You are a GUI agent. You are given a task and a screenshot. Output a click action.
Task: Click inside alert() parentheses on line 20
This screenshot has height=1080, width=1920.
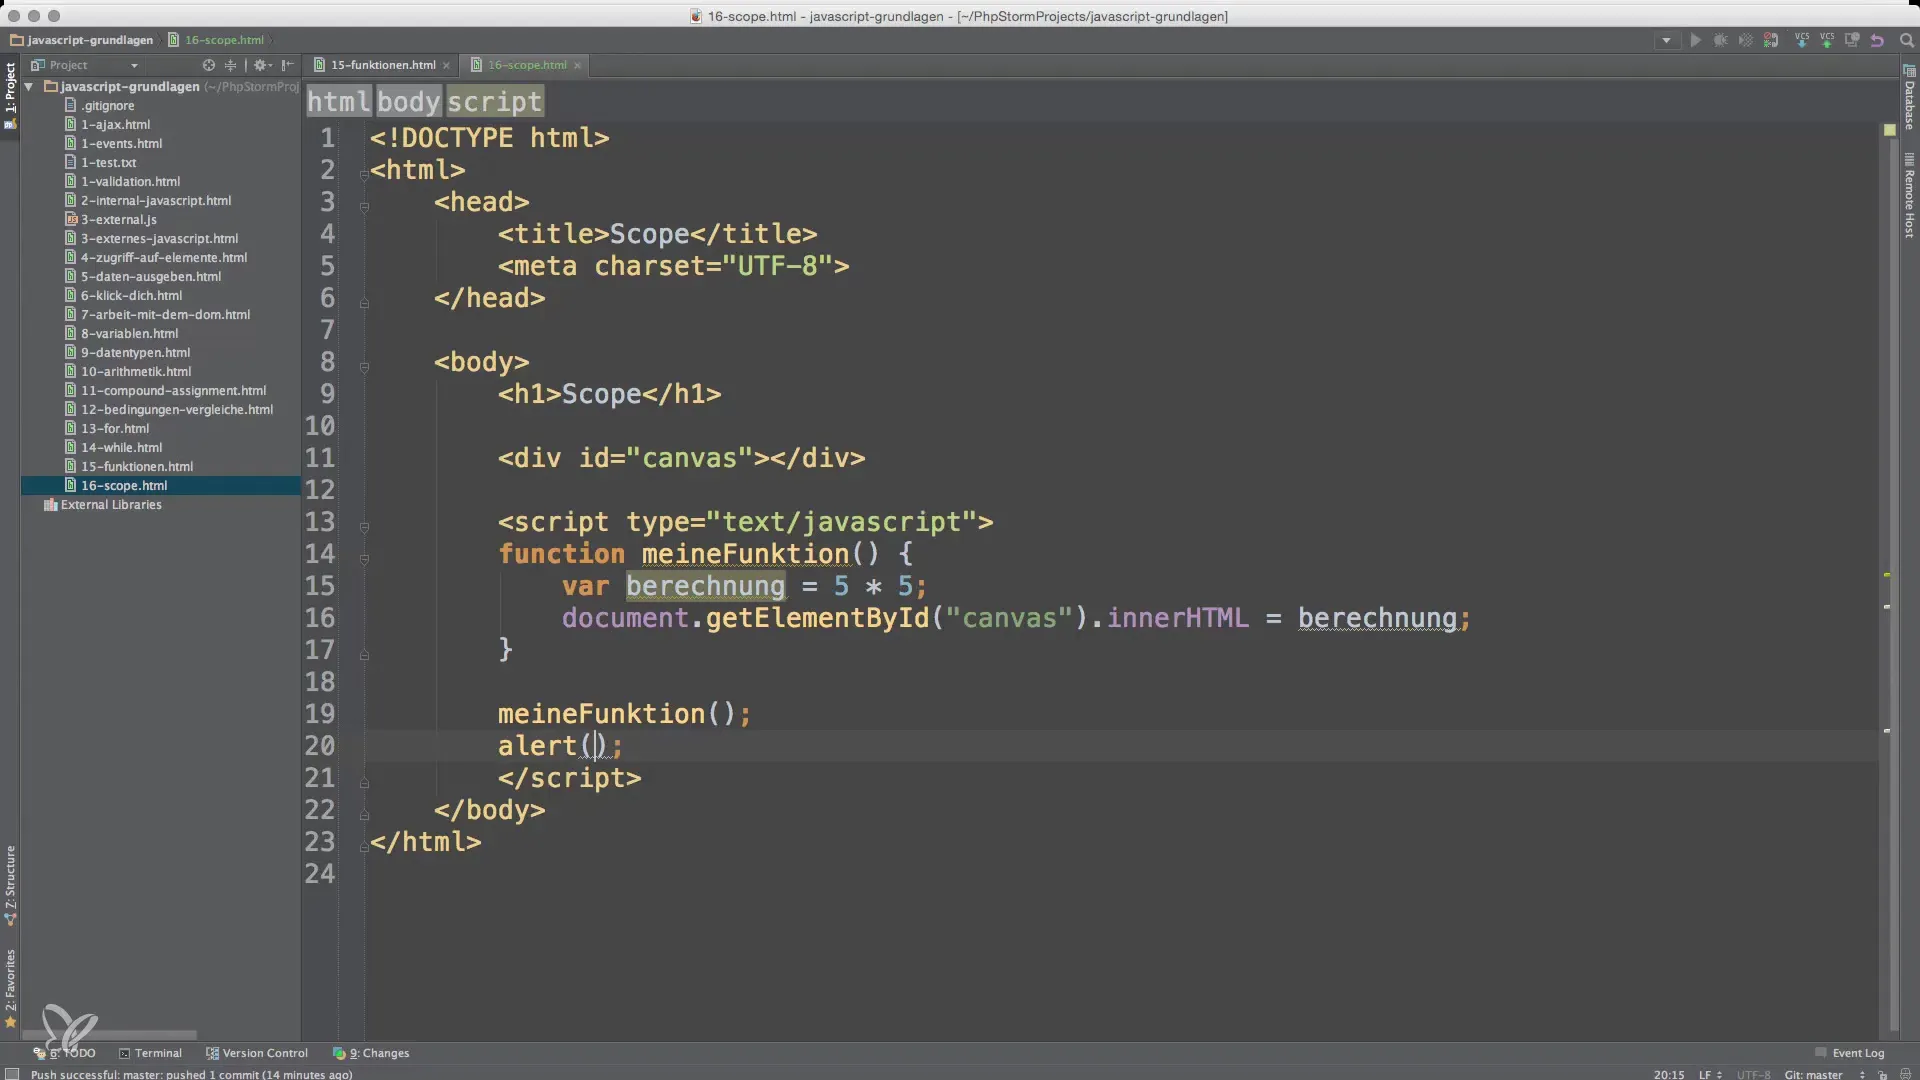(x=596, y=746)
